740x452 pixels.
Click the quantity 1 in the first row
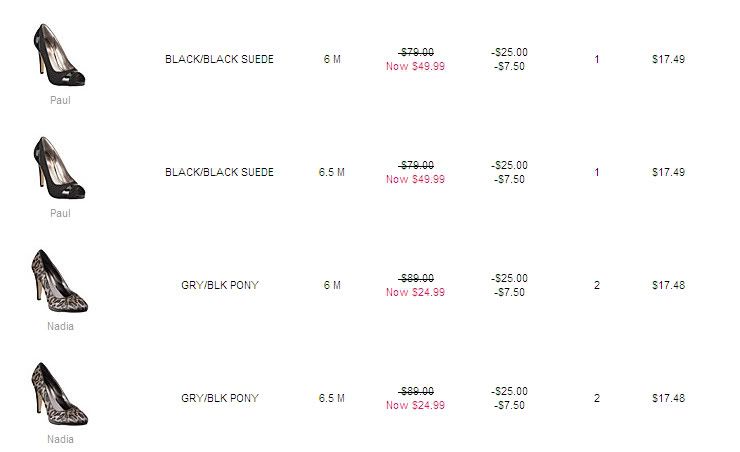597,59
